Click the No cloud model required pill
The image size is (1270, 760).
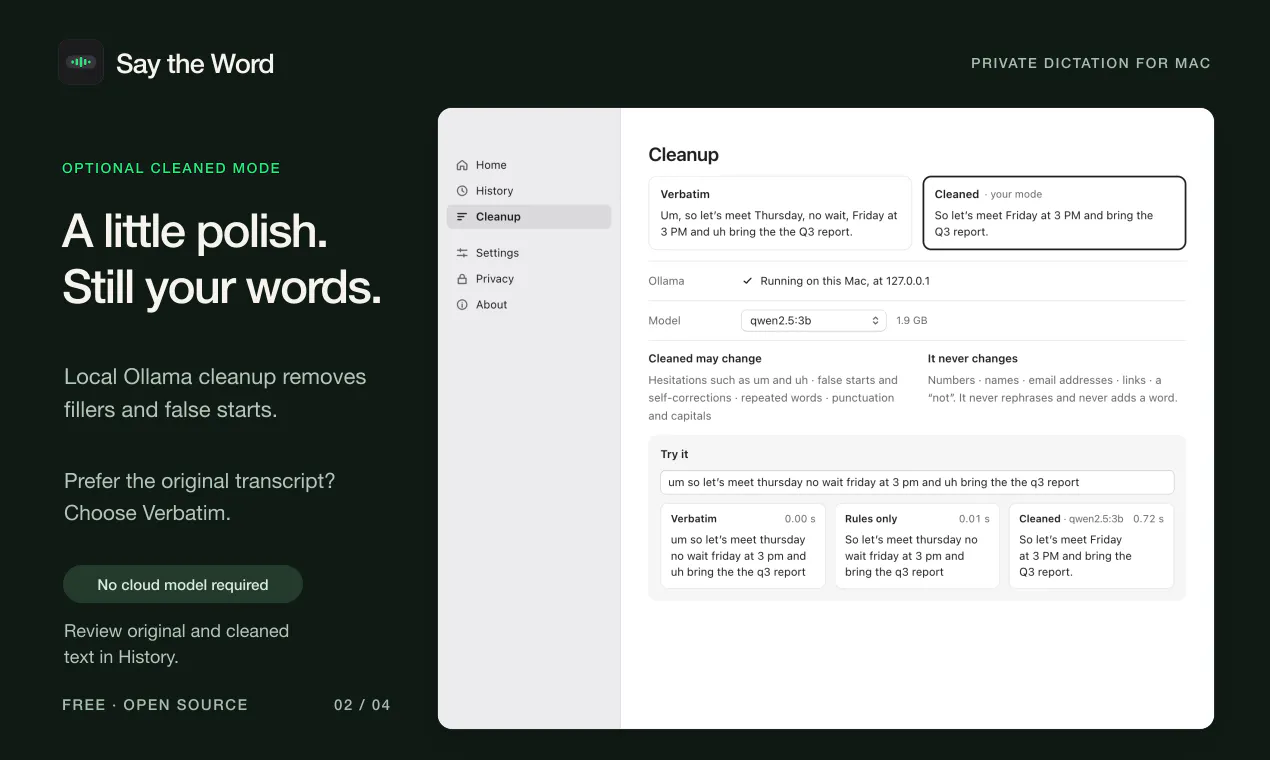[x=183, y=585]
